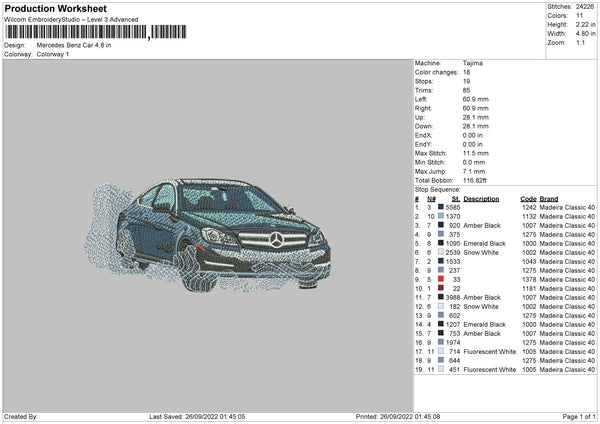The height and width of the screenshot is (424, 600).
Task: Click the 'Colorway 1' value
Action: (53, 54)
